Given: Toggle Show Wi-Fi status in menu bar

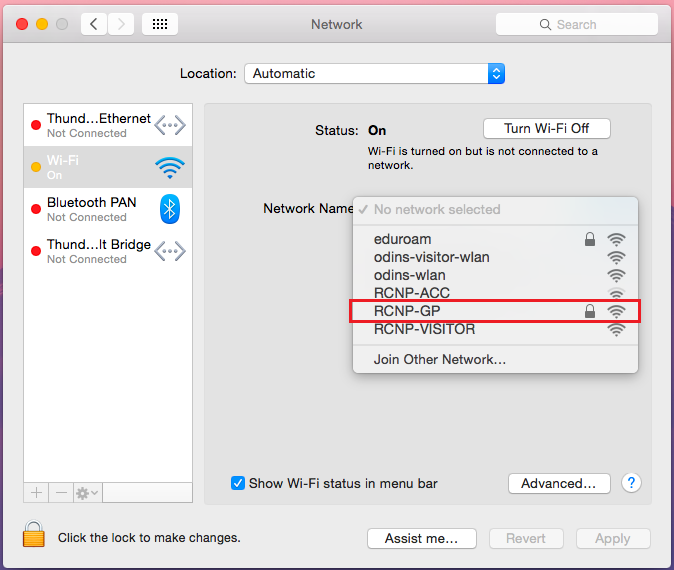Looking at the screenshot, I should 238,483.
